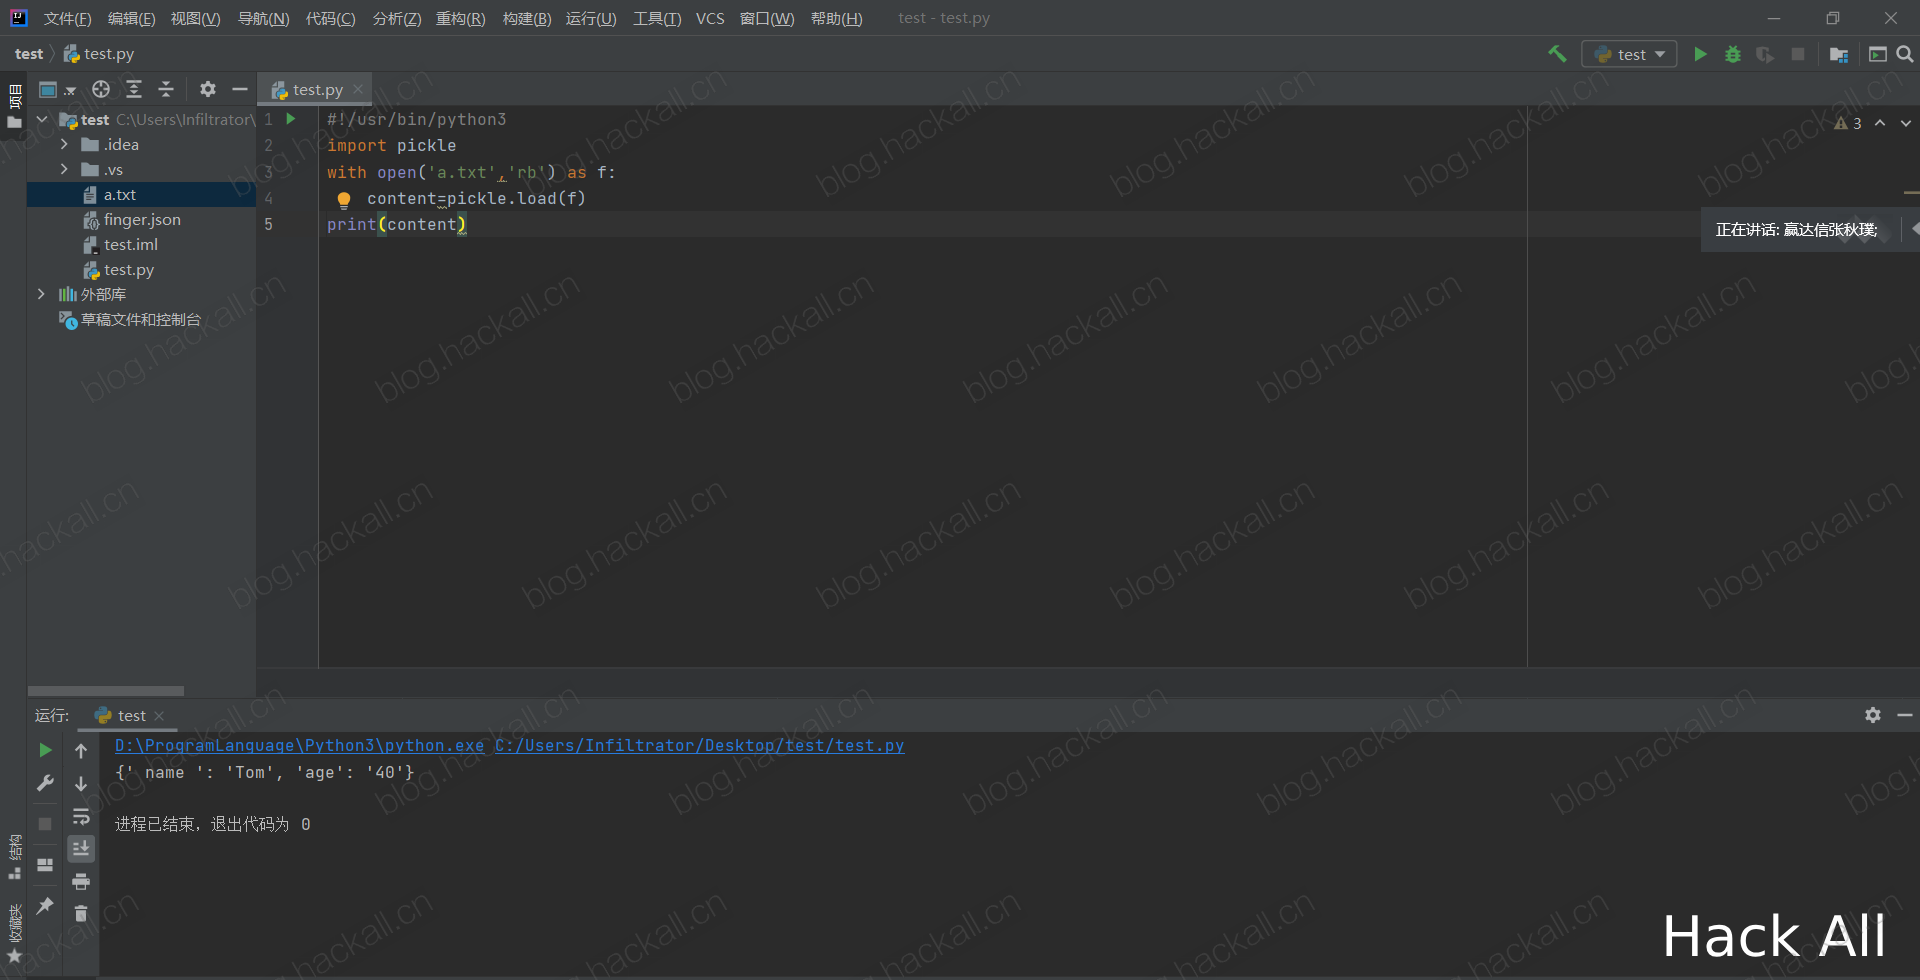Open the python.exe path link in console
The image size is (1920, 980).
coord(299,746)
